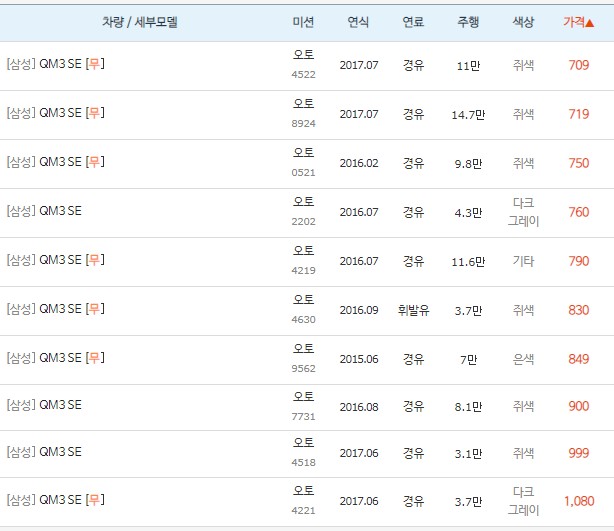Open QM3 SE listing with plate 2202
This screenshot has height=531, width=614.
coord(44,211)
